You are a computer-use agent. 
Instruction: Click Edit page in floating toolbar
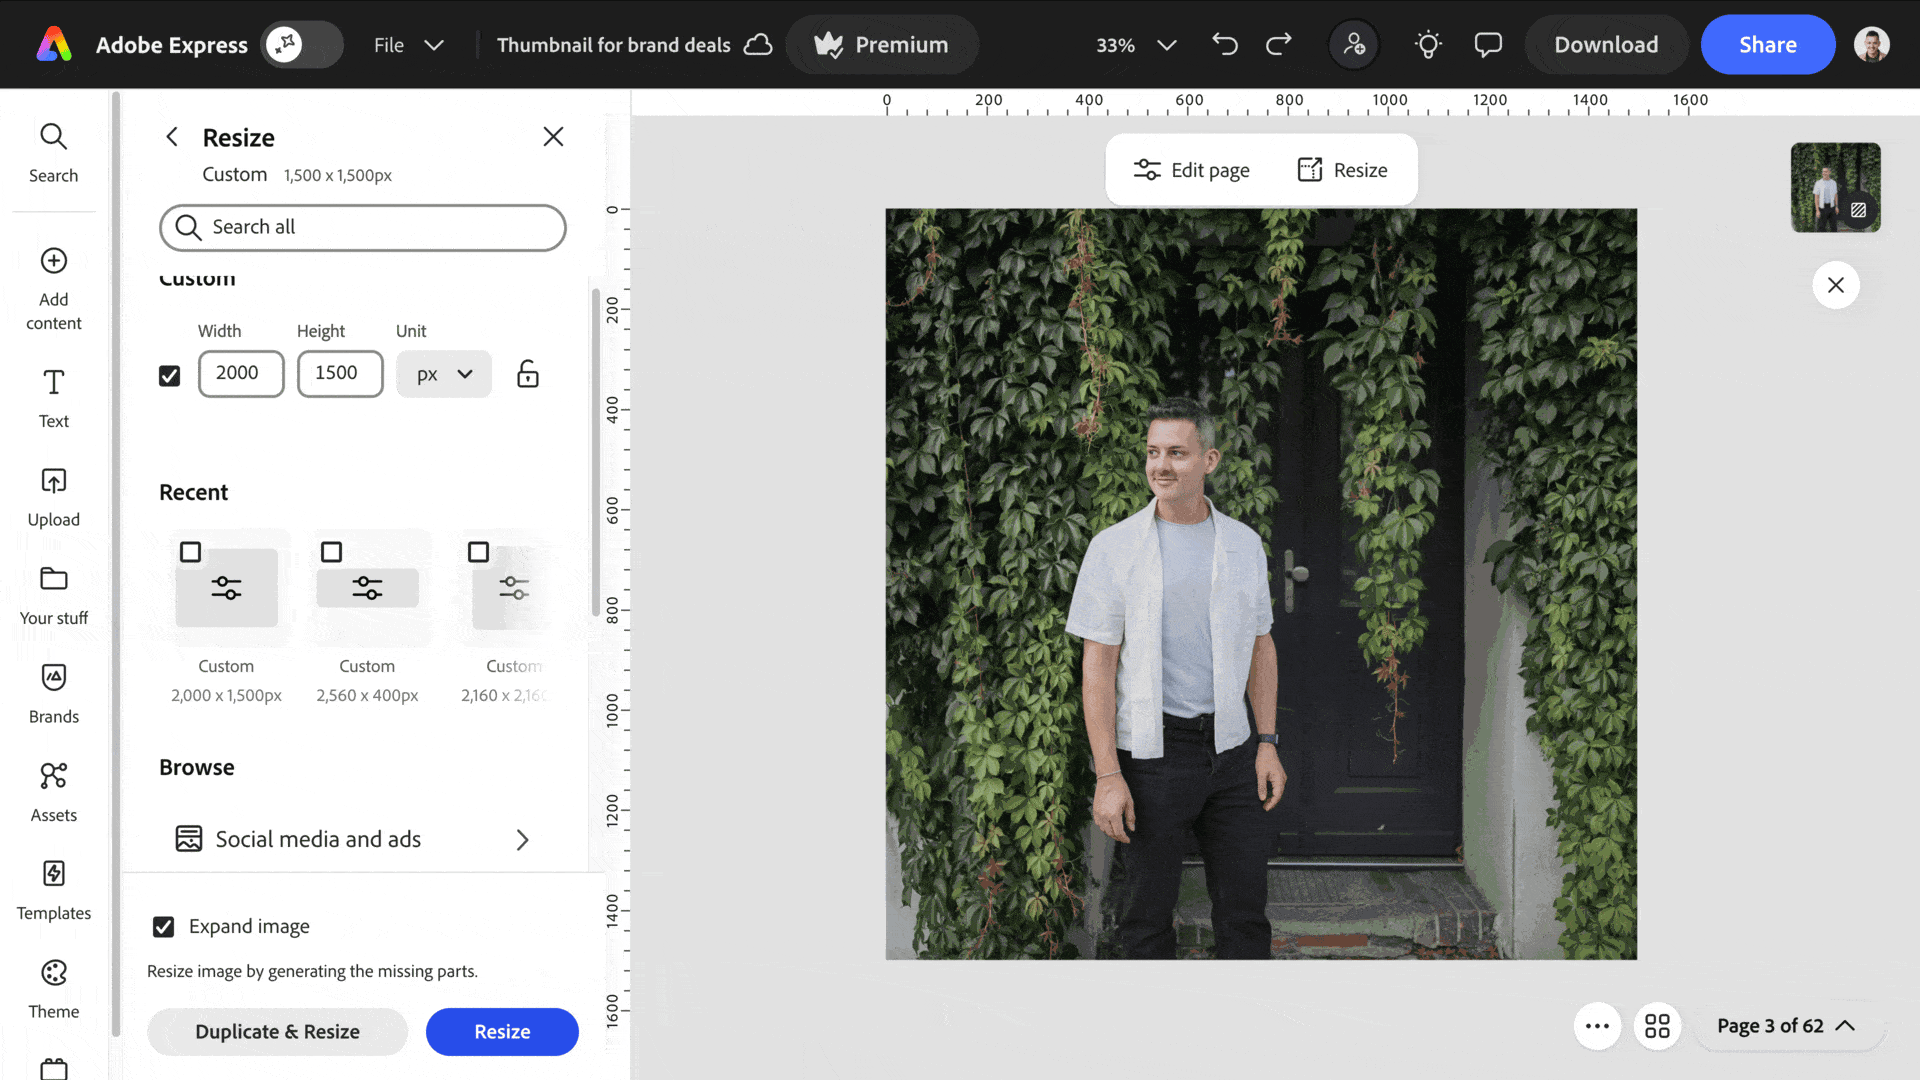tap(1191, 170)
